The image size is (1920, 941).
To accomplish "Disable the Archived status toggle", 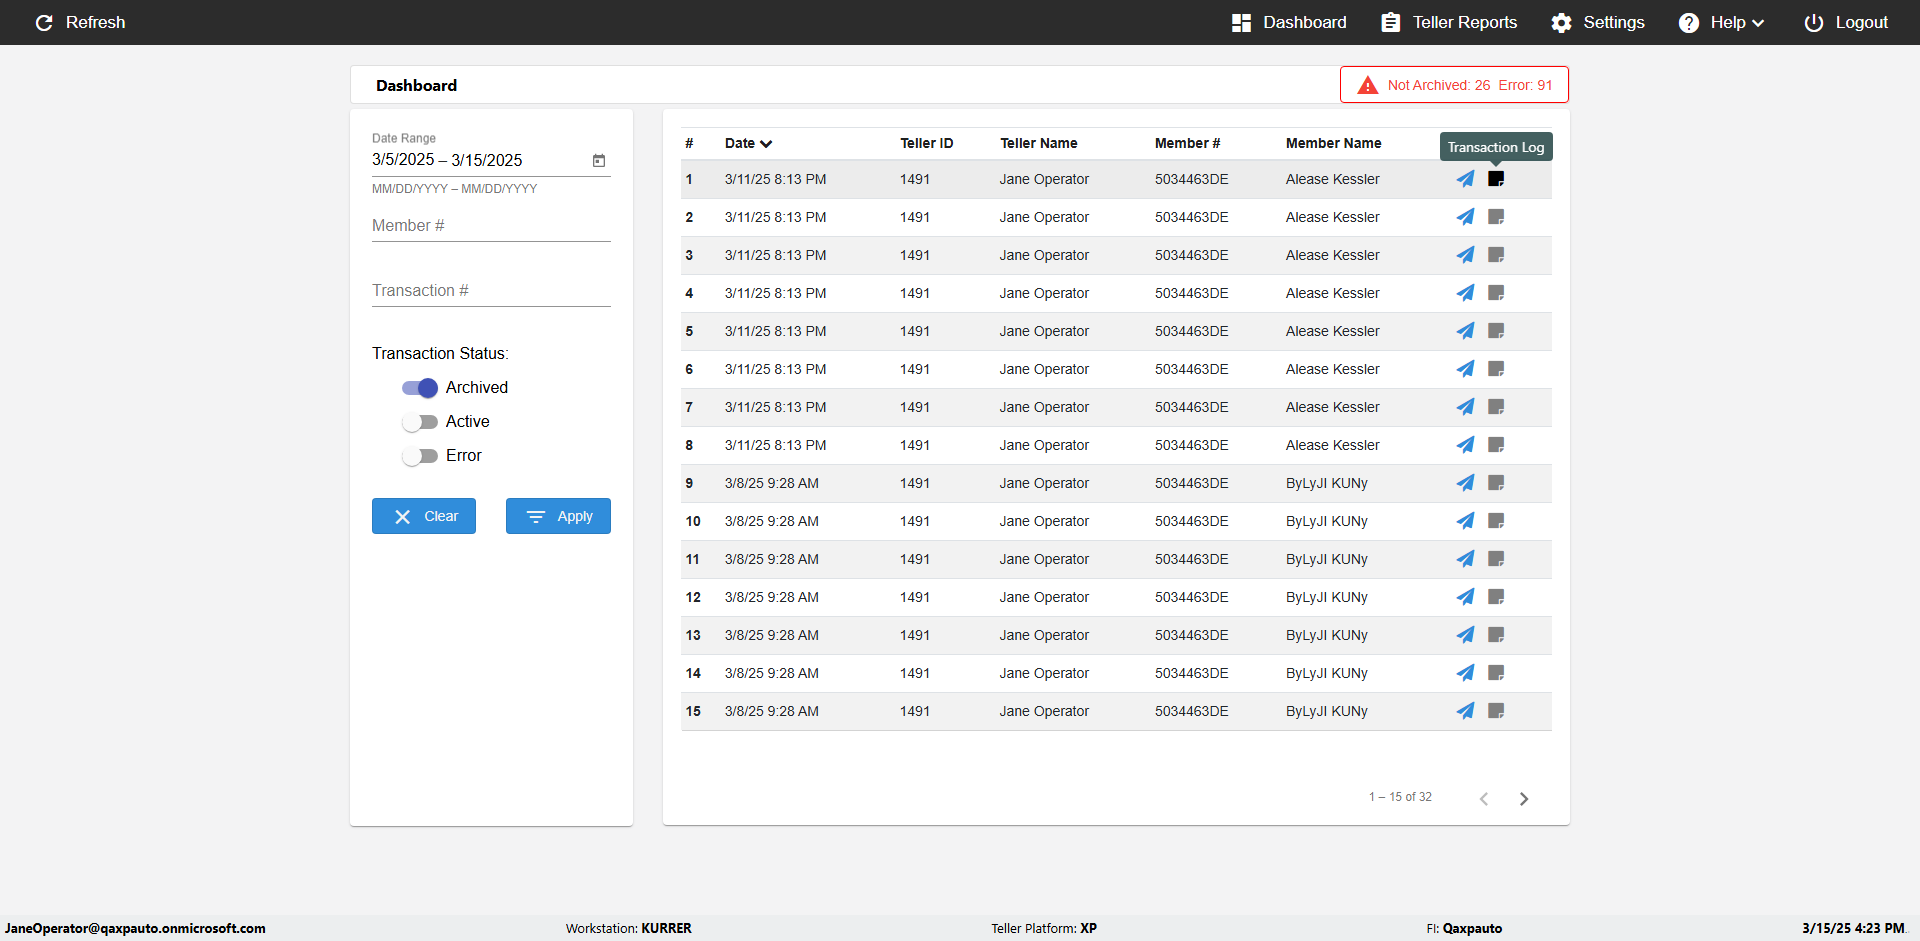I will 420,388.
